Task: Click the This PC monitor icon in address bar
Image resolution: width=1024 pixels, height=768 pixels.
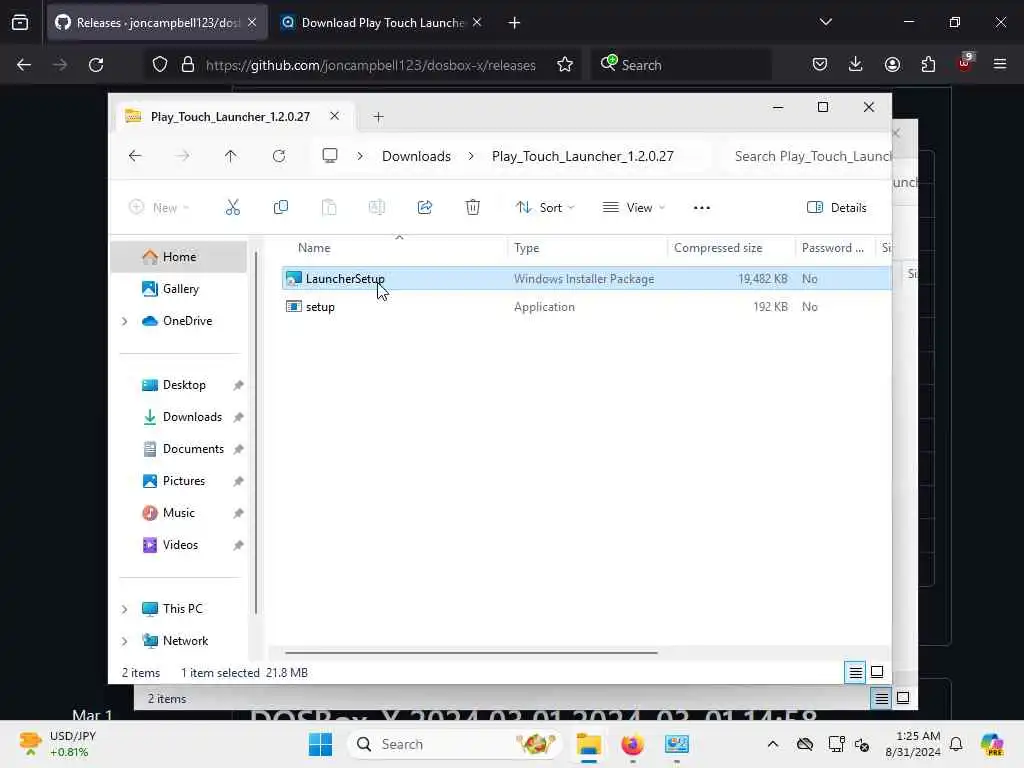Action: 330,156
